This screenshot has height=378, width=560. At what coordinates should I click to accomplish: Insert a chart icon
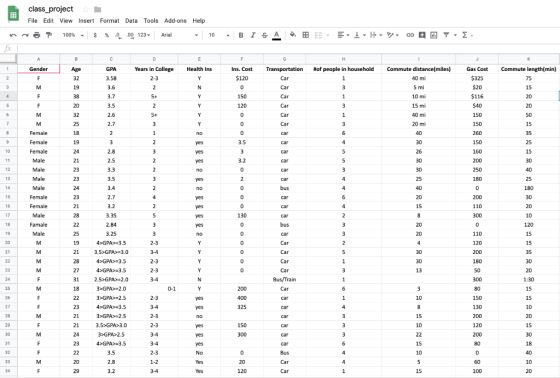[434, 35]
